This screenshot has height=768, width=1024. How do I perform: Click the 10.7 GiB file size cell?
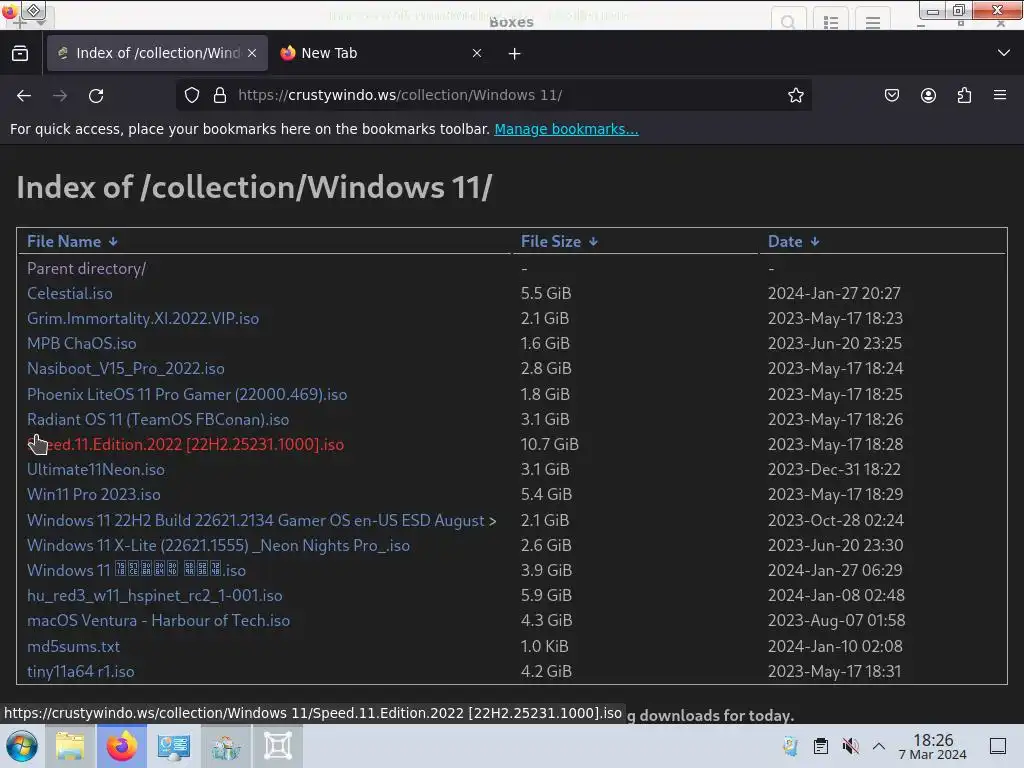point(549,445)
